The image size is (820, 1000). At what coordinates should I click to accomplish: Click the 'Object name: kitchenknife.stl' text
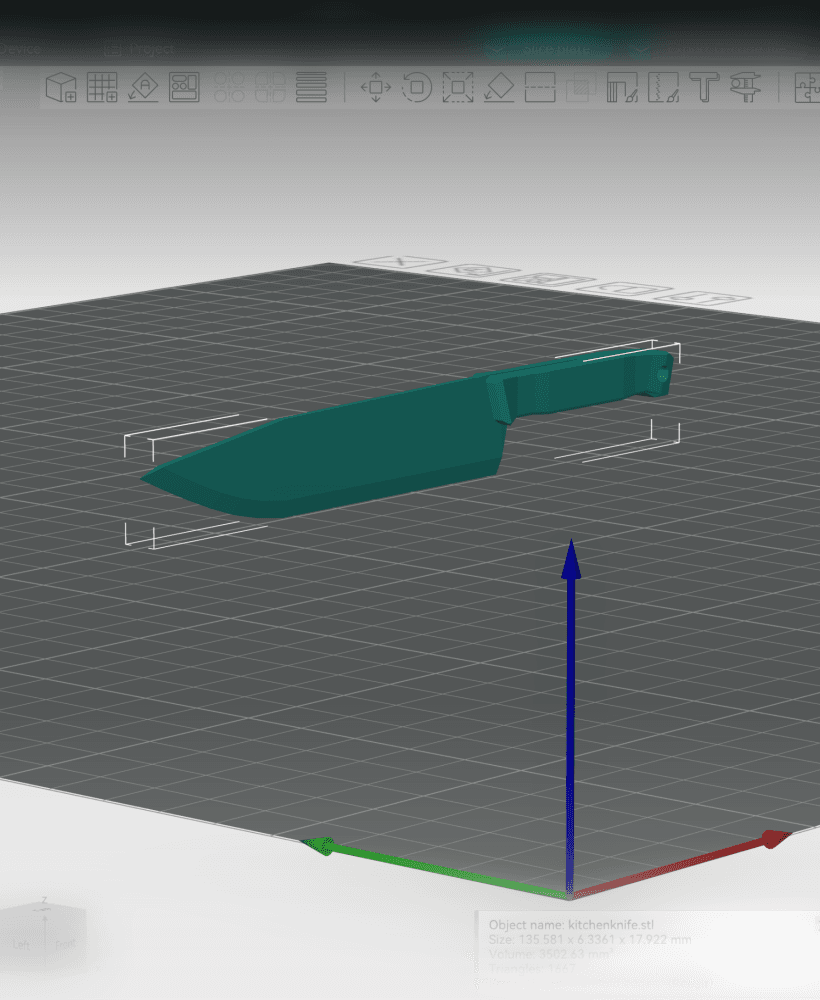571,925
